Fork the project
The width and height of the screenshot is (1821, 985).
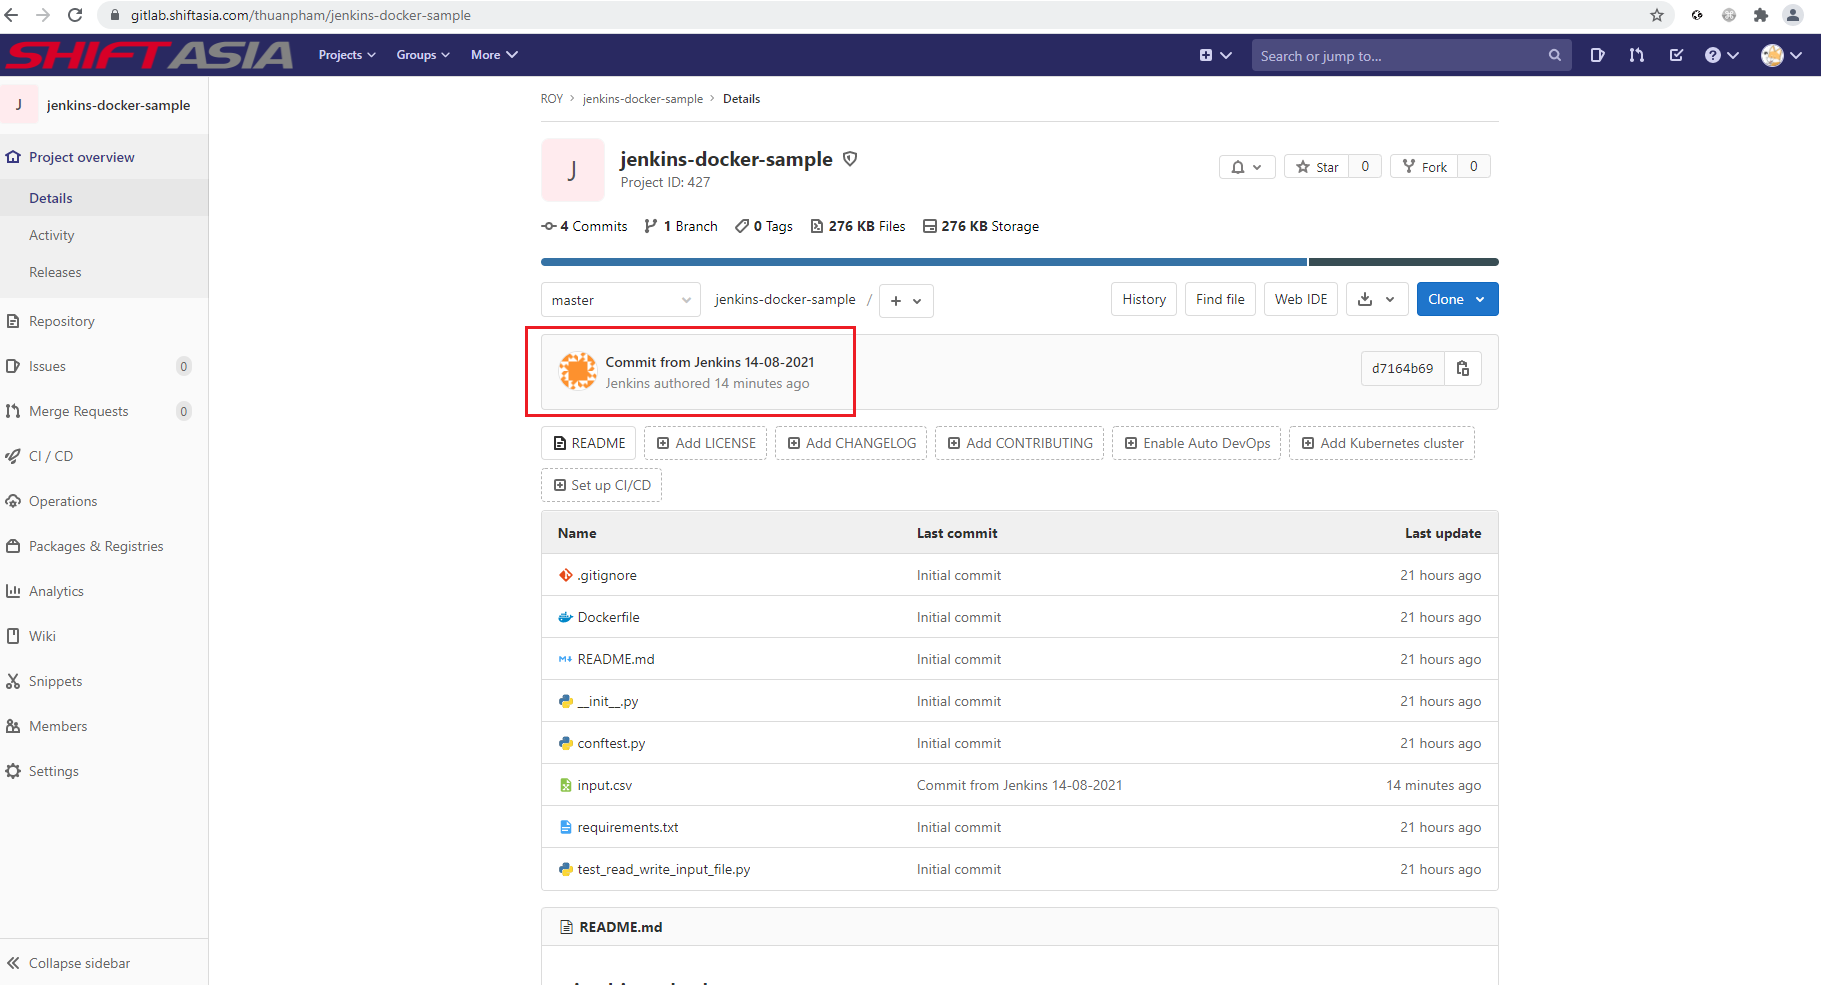(x=1424, y=167)
